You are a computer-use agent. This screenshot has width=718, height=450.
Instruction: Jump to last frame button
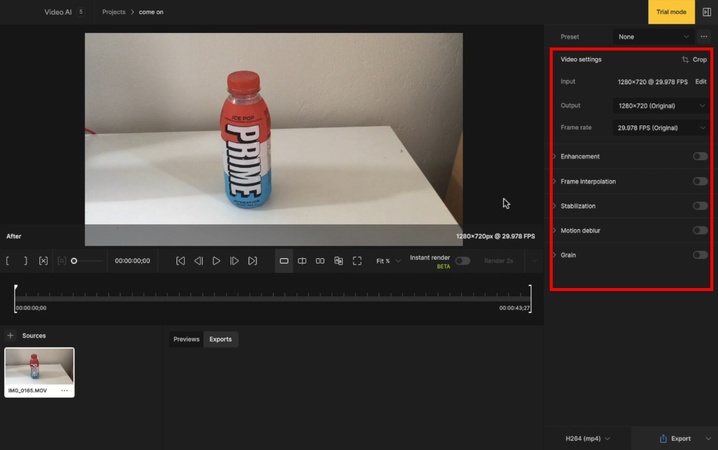point(252,261)
